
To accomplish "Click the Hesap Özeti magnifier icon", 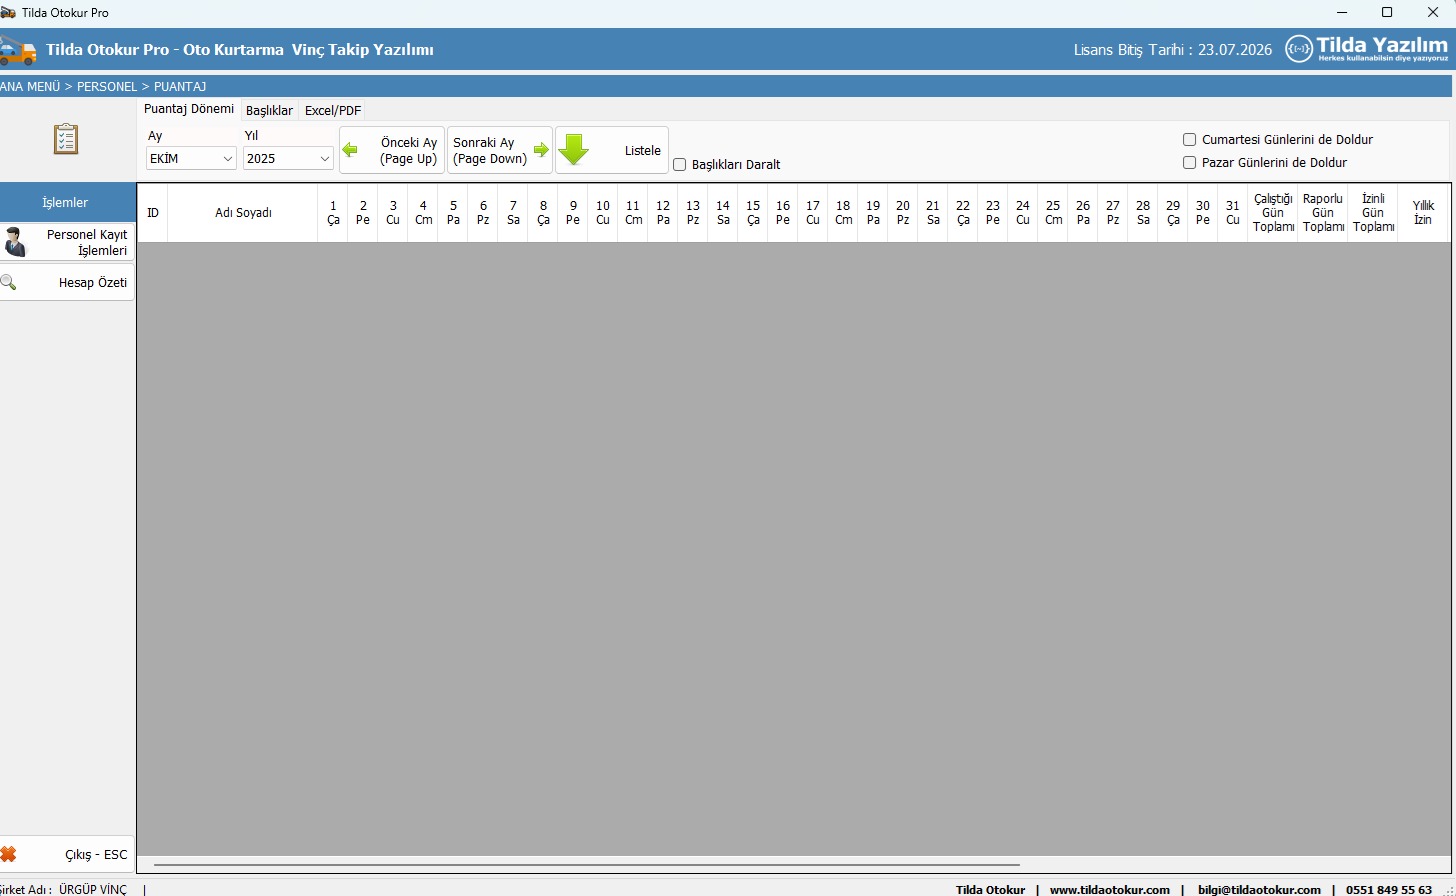I will coord(9,283).
